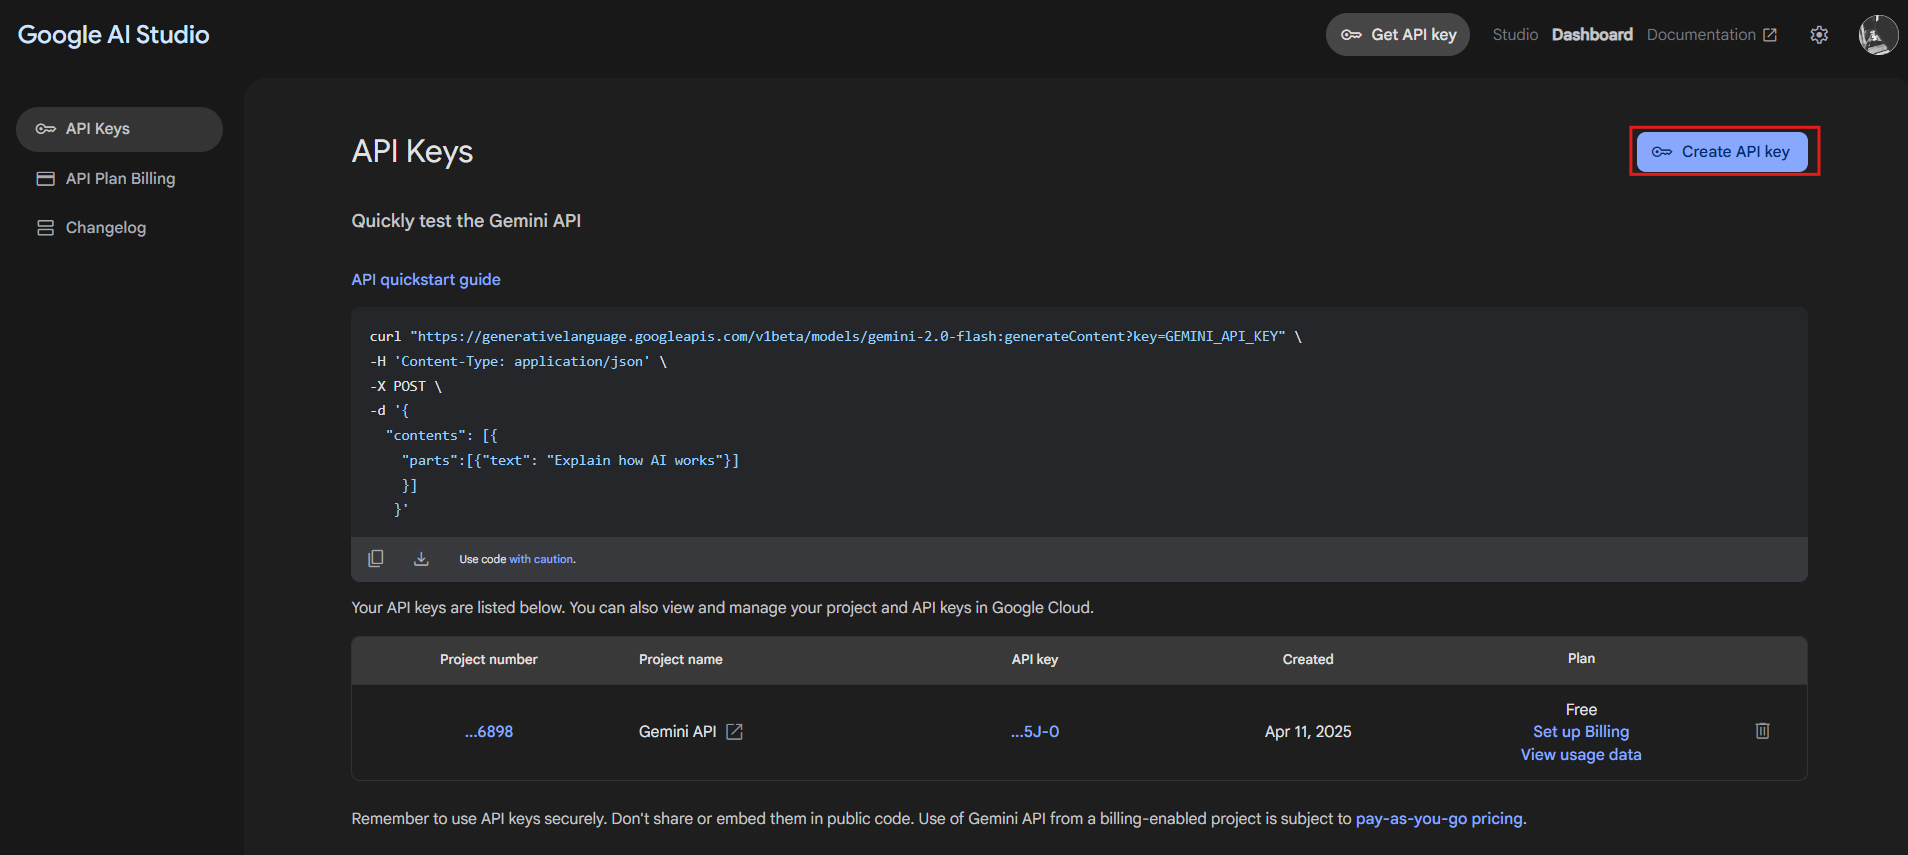The width and height of the screenshot is (1908, 855).
Task: Click the 'Content-Type: application/json' code line
Action: [518, 361]
